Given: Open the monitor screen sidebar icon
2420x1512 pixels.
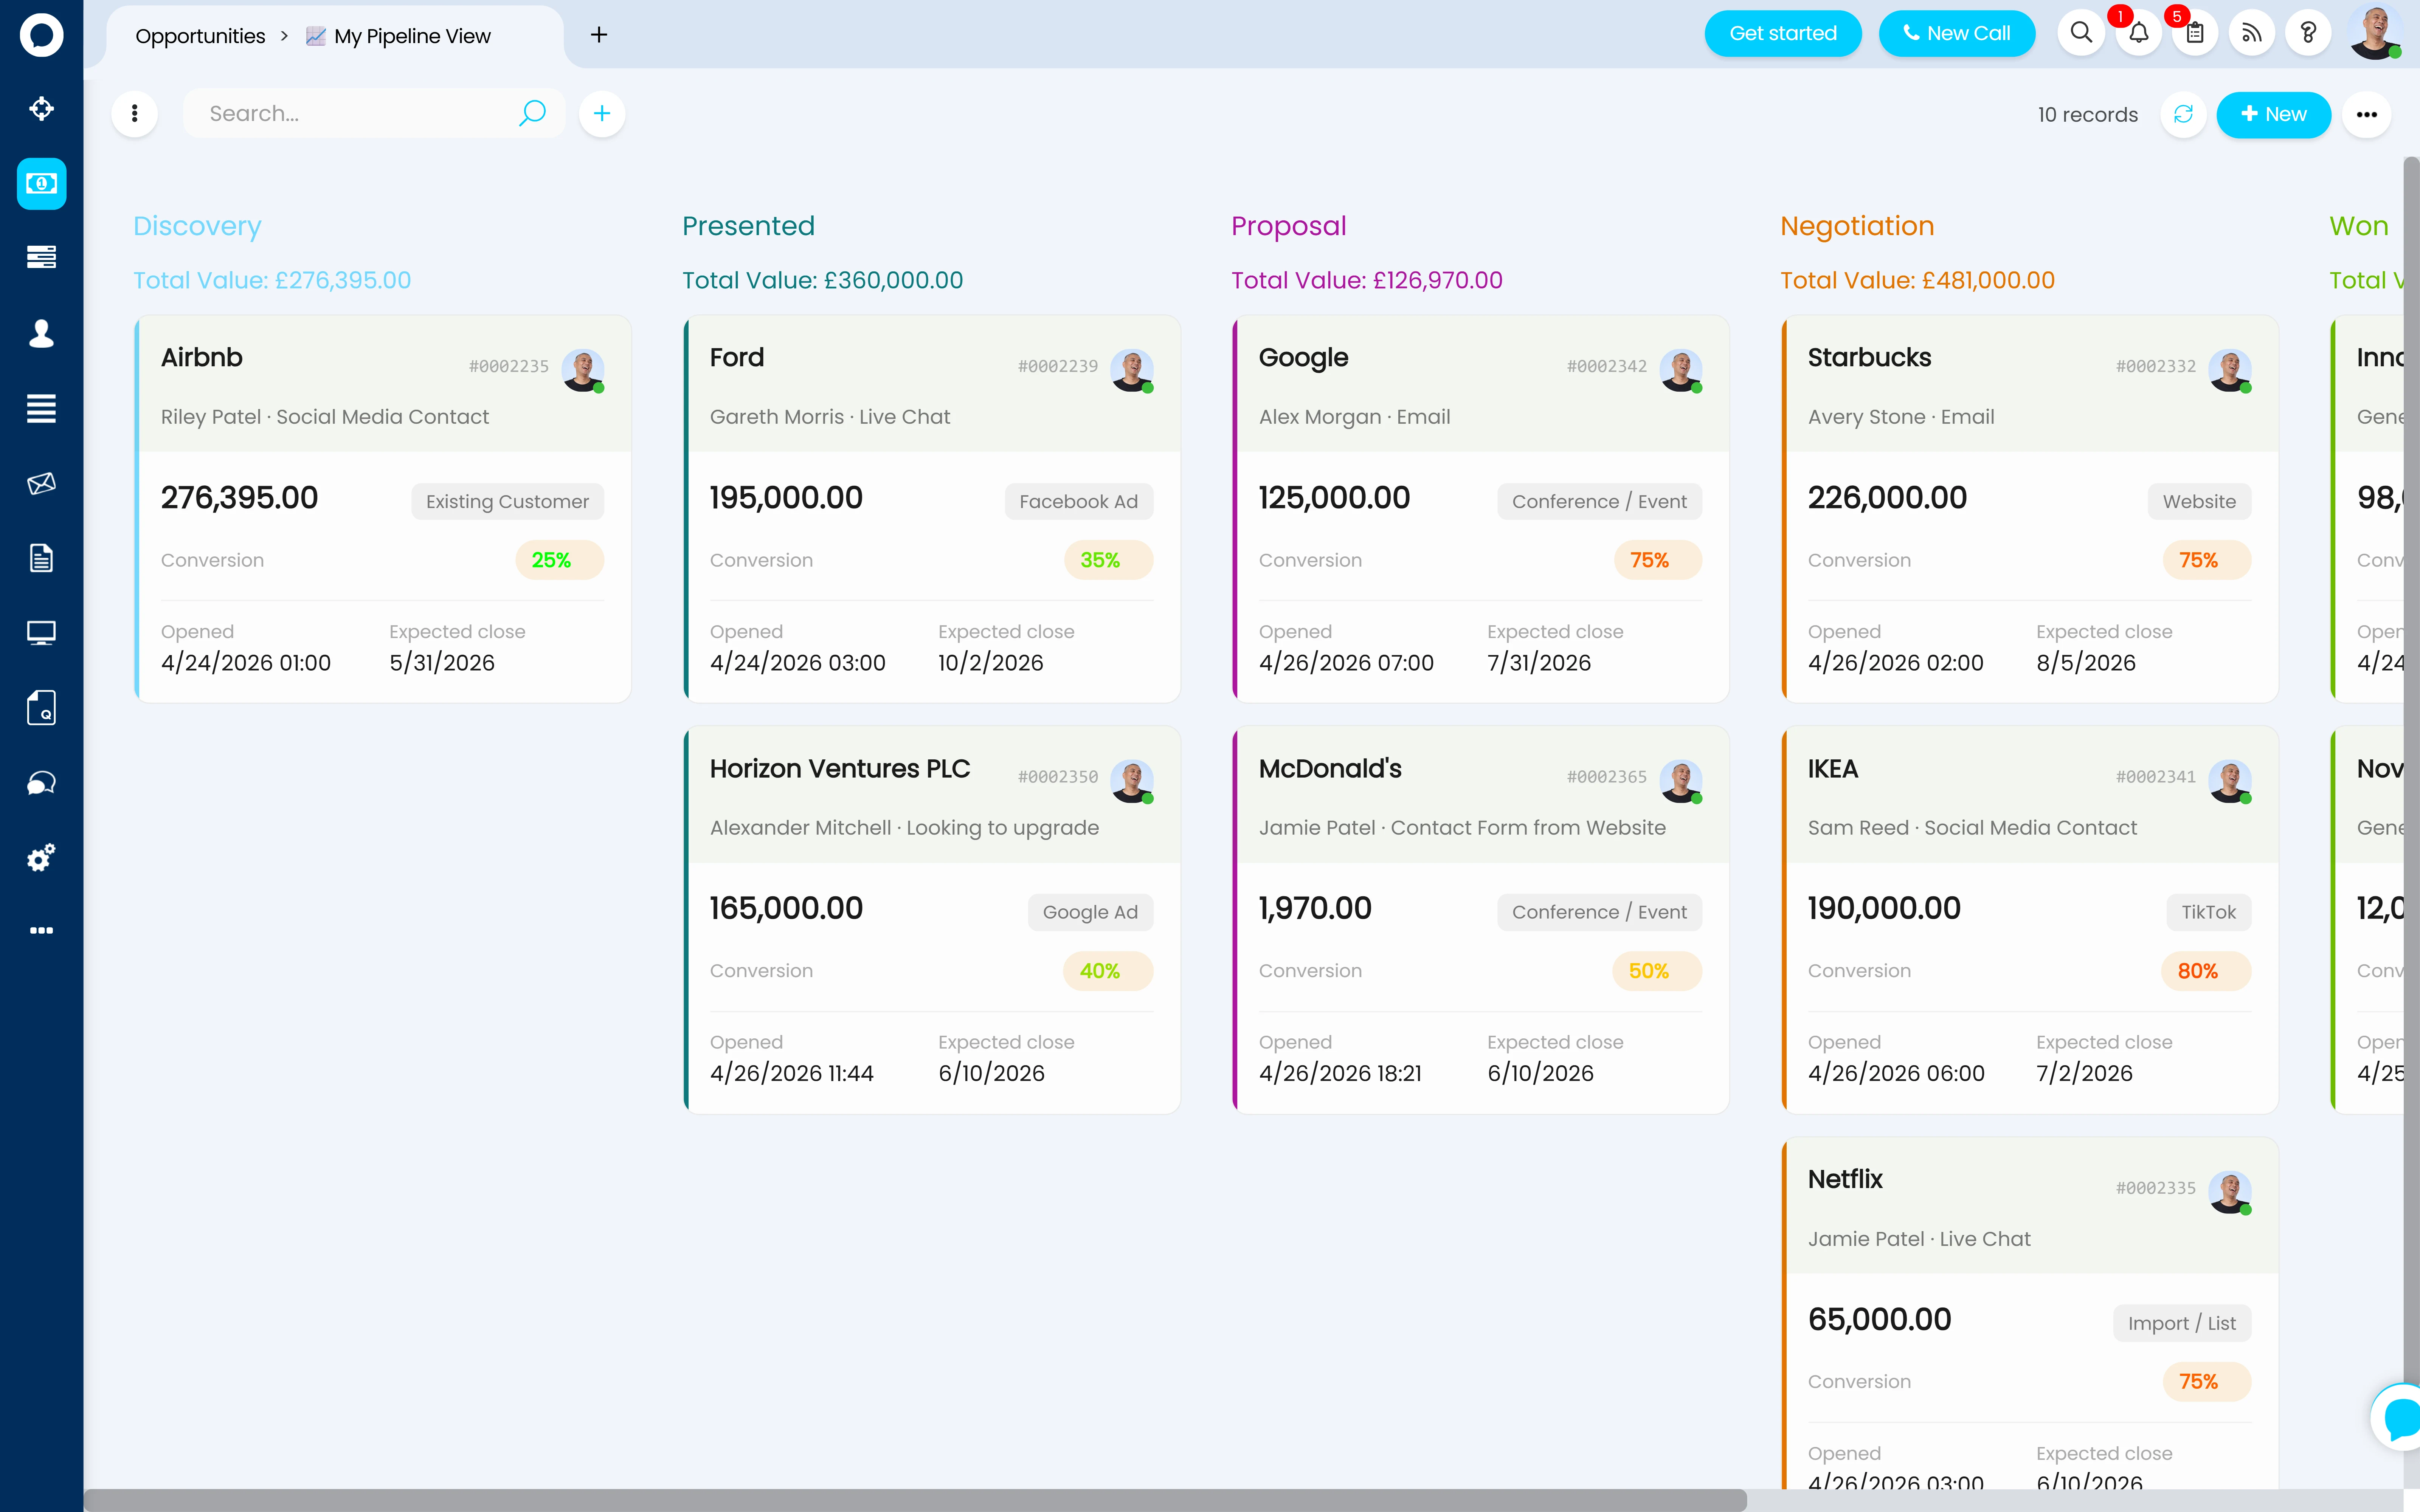Looking at the screenshot, I should [41, 633].
